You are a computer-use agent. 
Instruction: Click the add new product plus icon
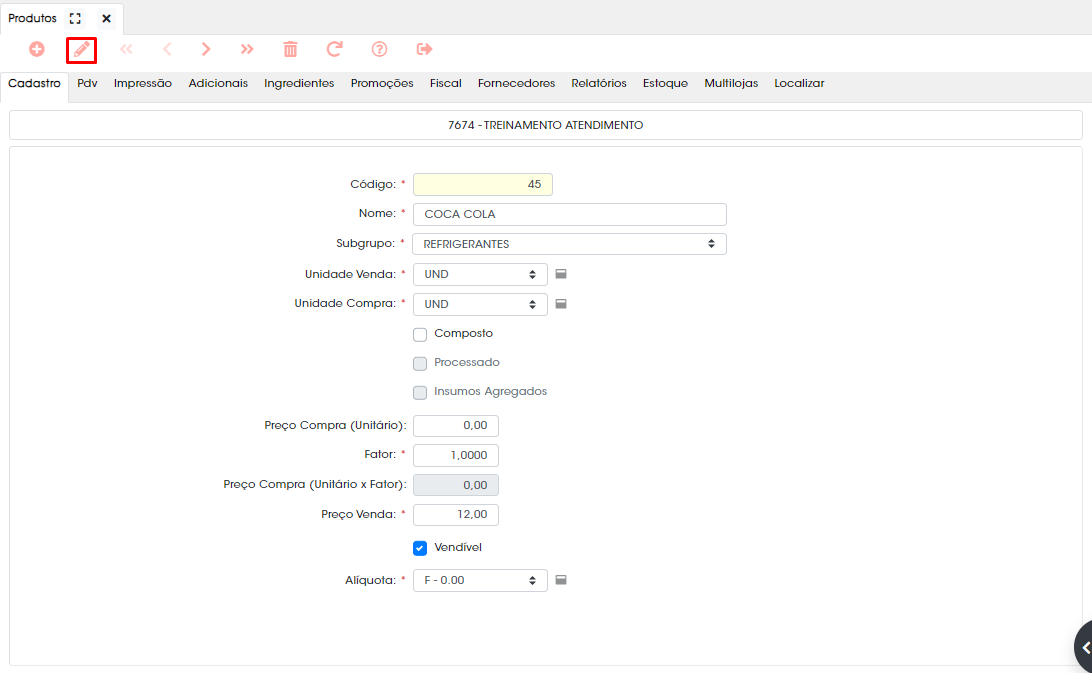37,49
